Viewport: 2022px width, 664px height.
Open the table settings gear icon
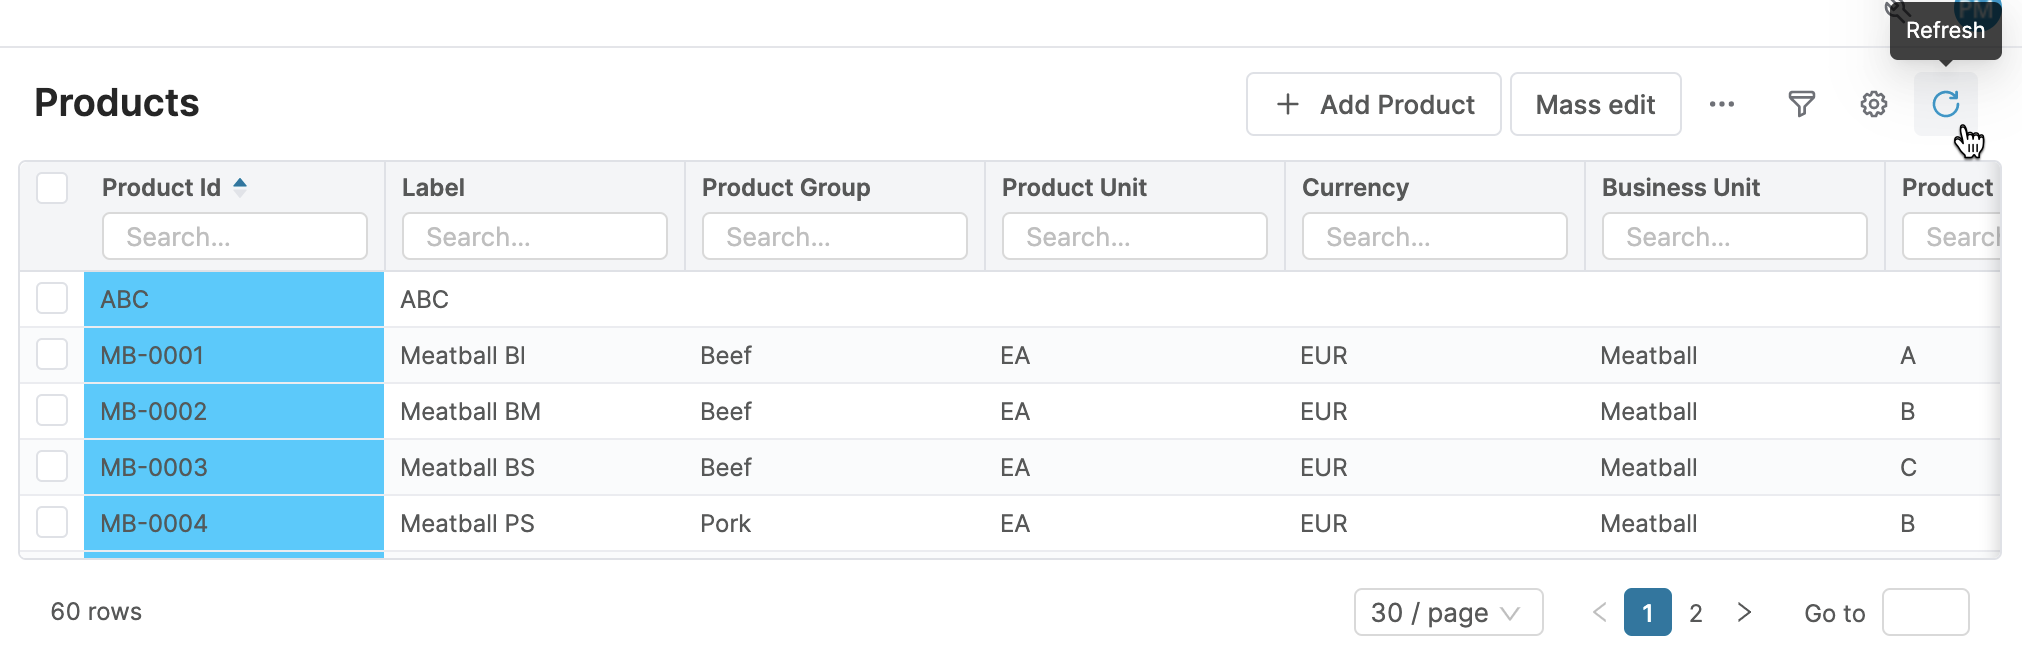[x=1873, y=104]
